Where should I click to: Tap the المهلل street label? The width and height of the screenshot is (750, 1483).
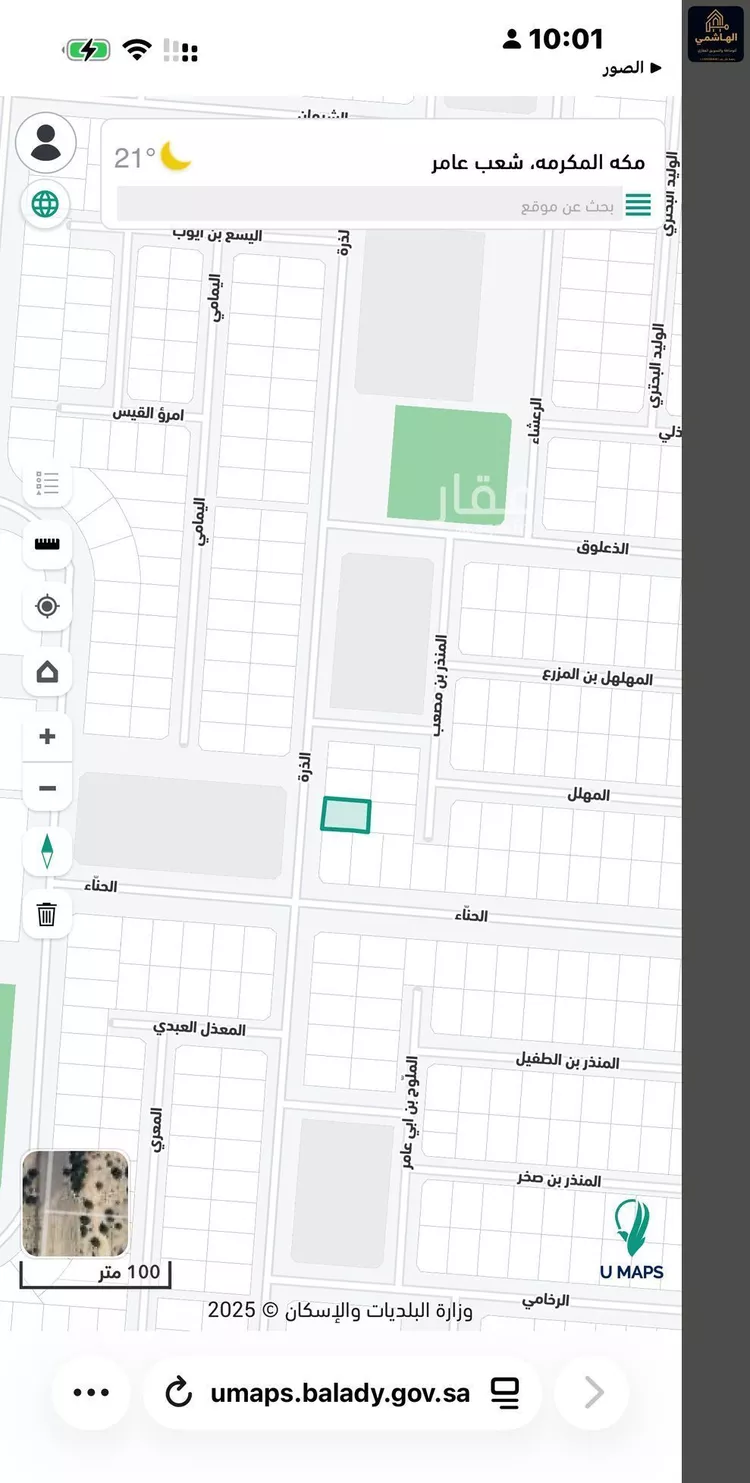(x=588, y=795)
